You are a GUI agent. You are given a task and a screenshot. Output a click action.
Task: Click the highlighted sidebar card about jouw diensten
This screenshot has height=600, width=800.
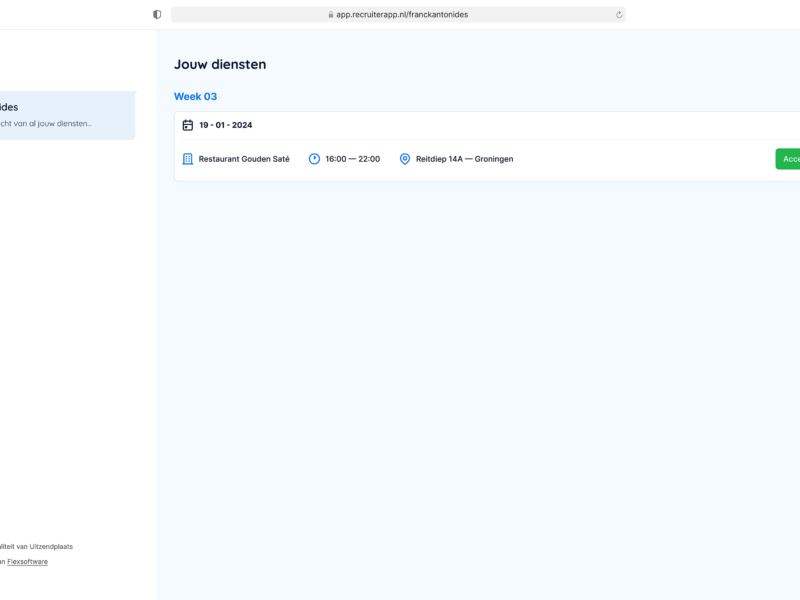[x=60, y=114]
